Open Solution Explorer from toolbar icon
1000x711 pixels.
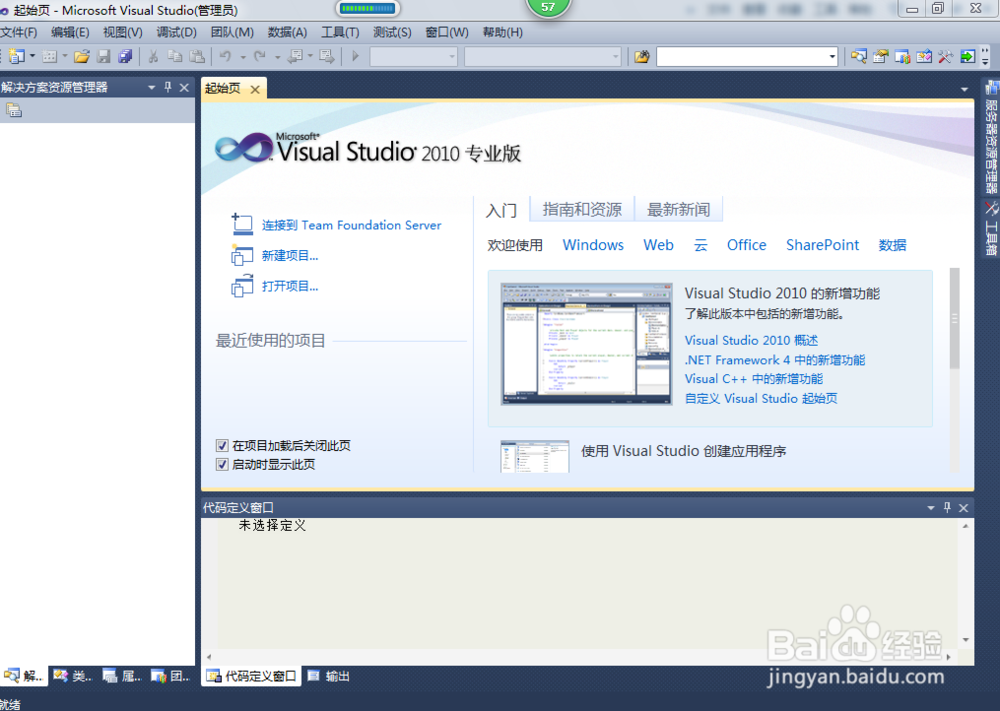point(858,57)
